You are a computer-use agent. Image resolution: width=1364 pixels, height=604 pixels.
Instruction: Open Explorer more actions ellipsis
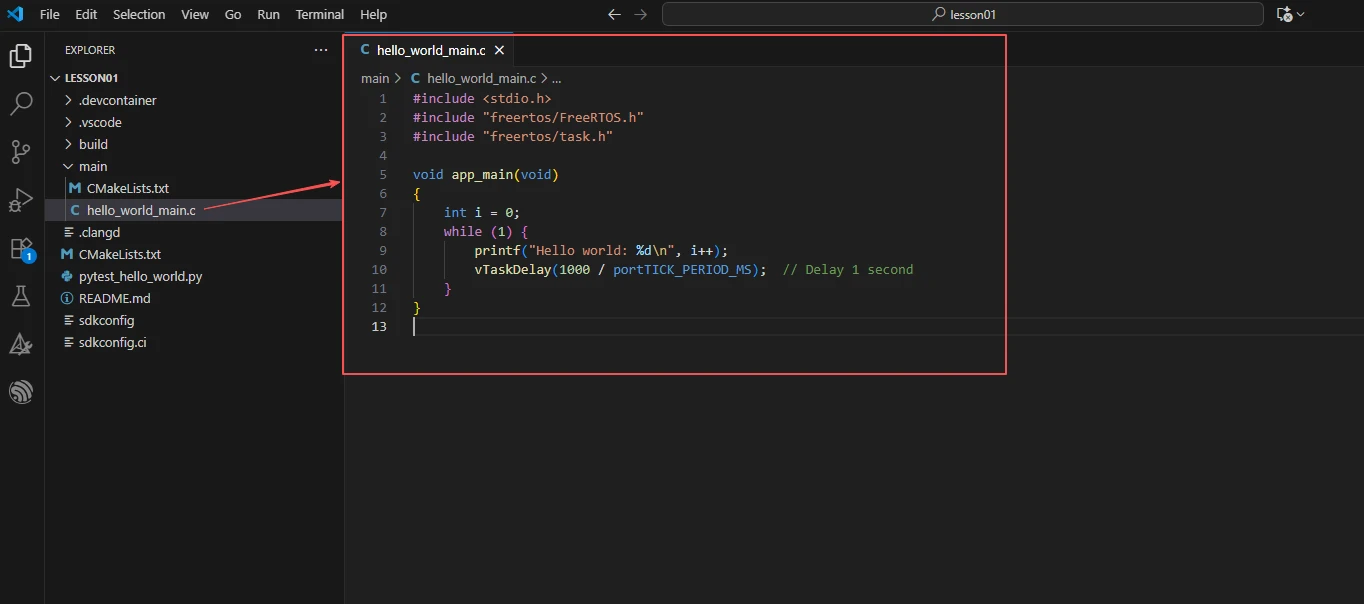click(320, 50)
